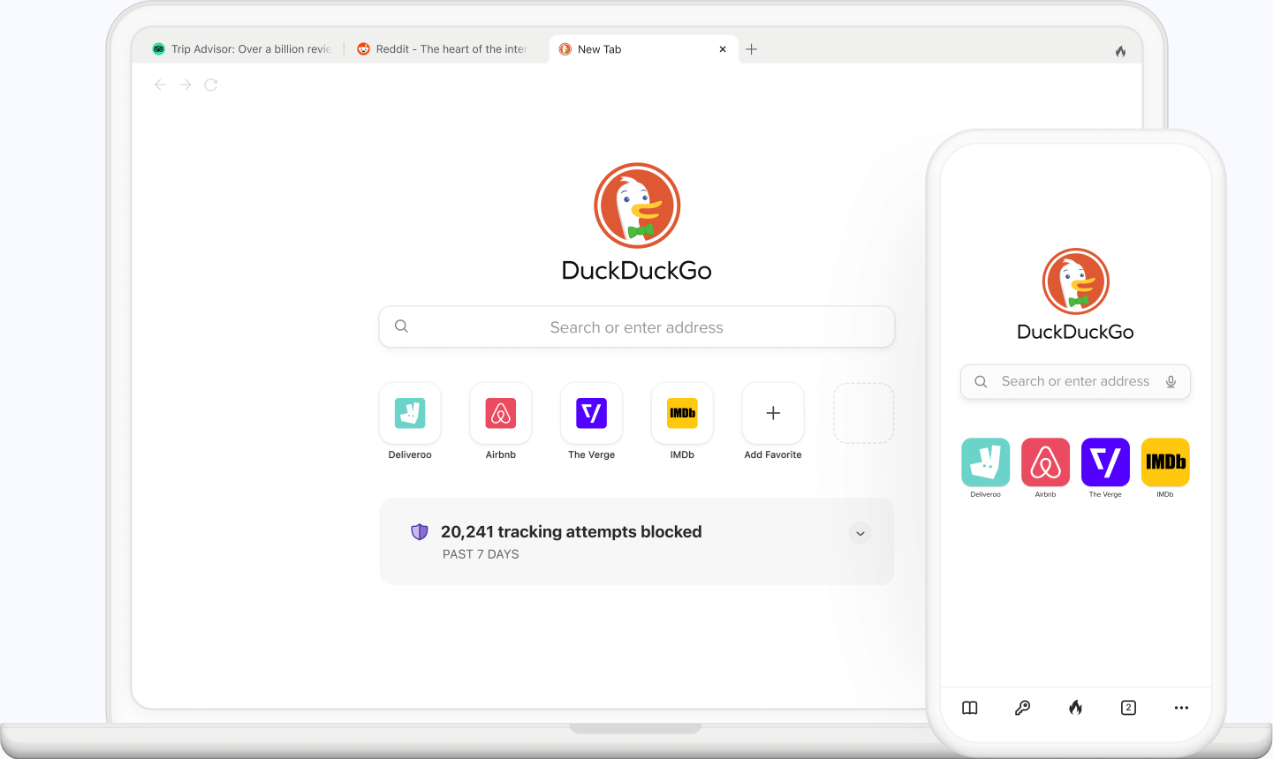
Task: Open passwords key icon on phone
Action: point(1022,708)
